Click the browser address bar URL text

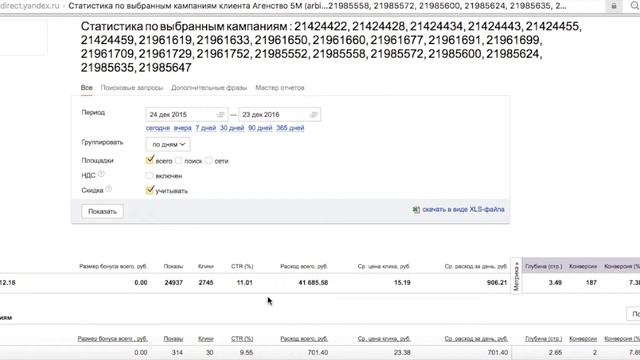click(30, 6)
